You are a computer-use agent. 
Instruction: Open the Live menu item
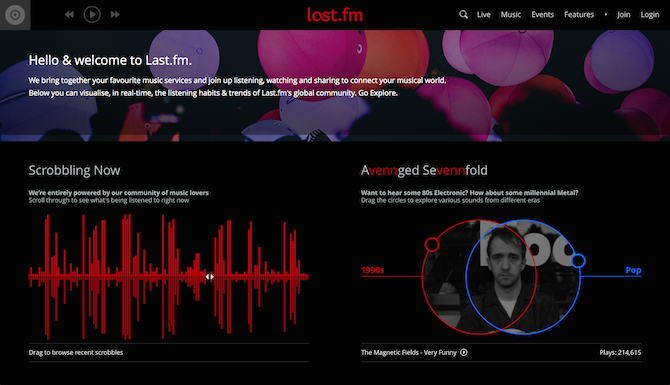click(x=484, y=15)
